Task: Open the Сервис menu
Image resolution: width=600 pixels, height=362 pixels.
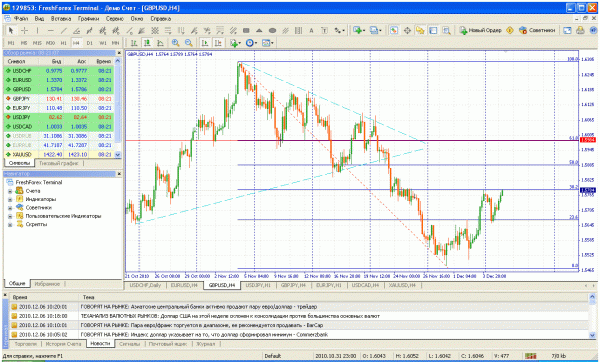Action: pyautogui.click(x=115, y=18)
